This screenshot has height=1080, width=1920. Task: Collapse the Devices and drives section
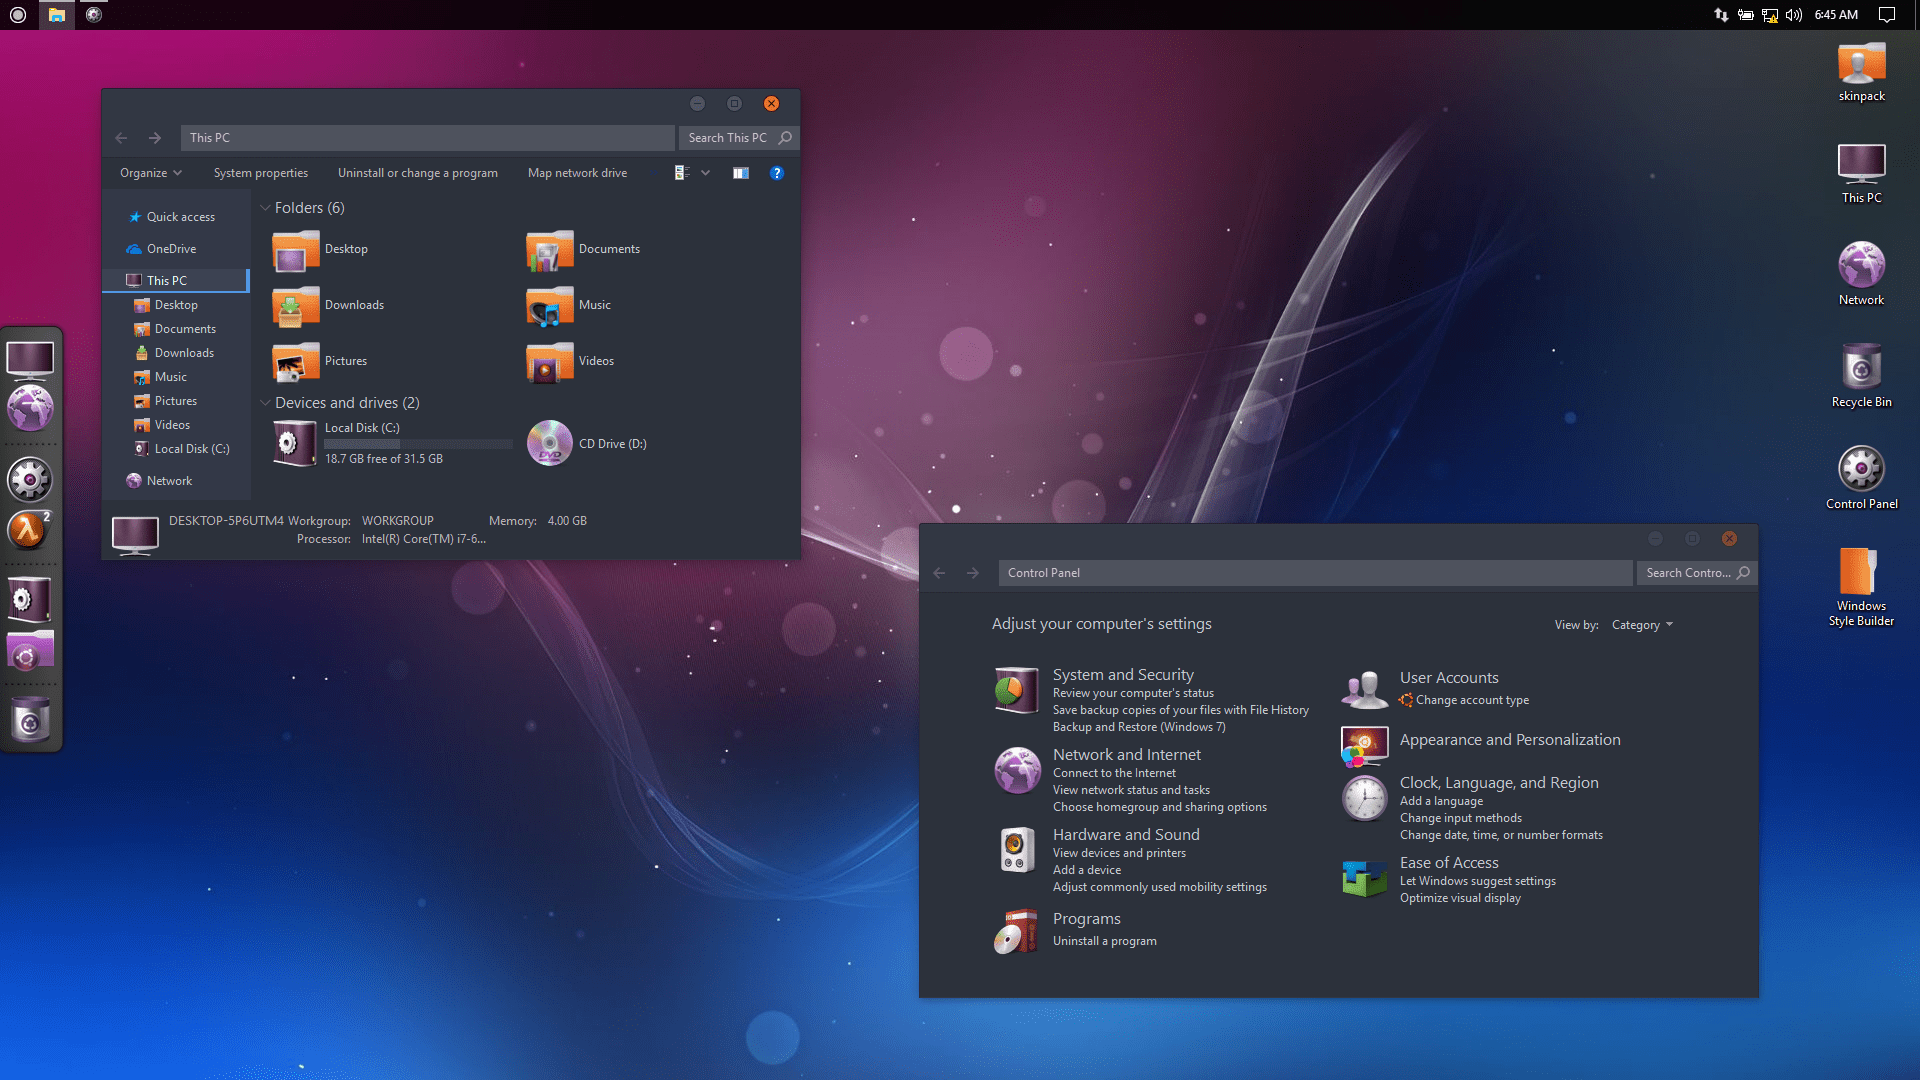coord(265,402)
